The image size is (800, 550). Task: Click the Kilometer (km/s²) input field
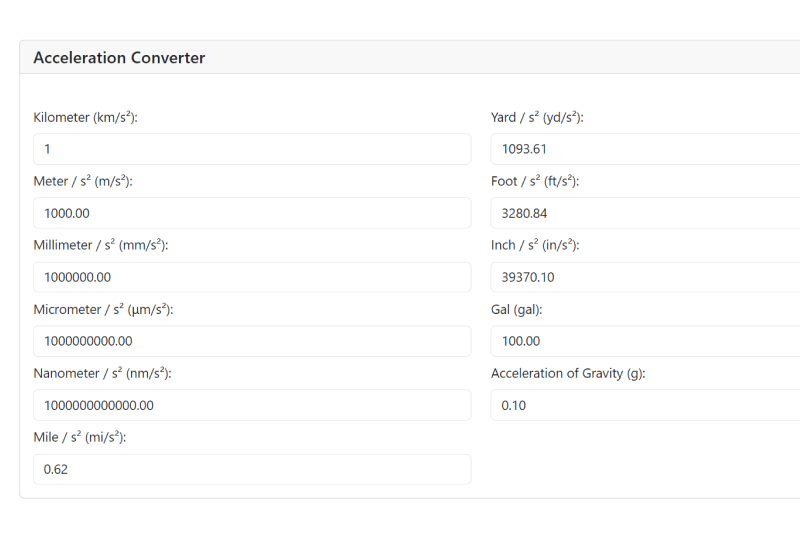[251, 149]
